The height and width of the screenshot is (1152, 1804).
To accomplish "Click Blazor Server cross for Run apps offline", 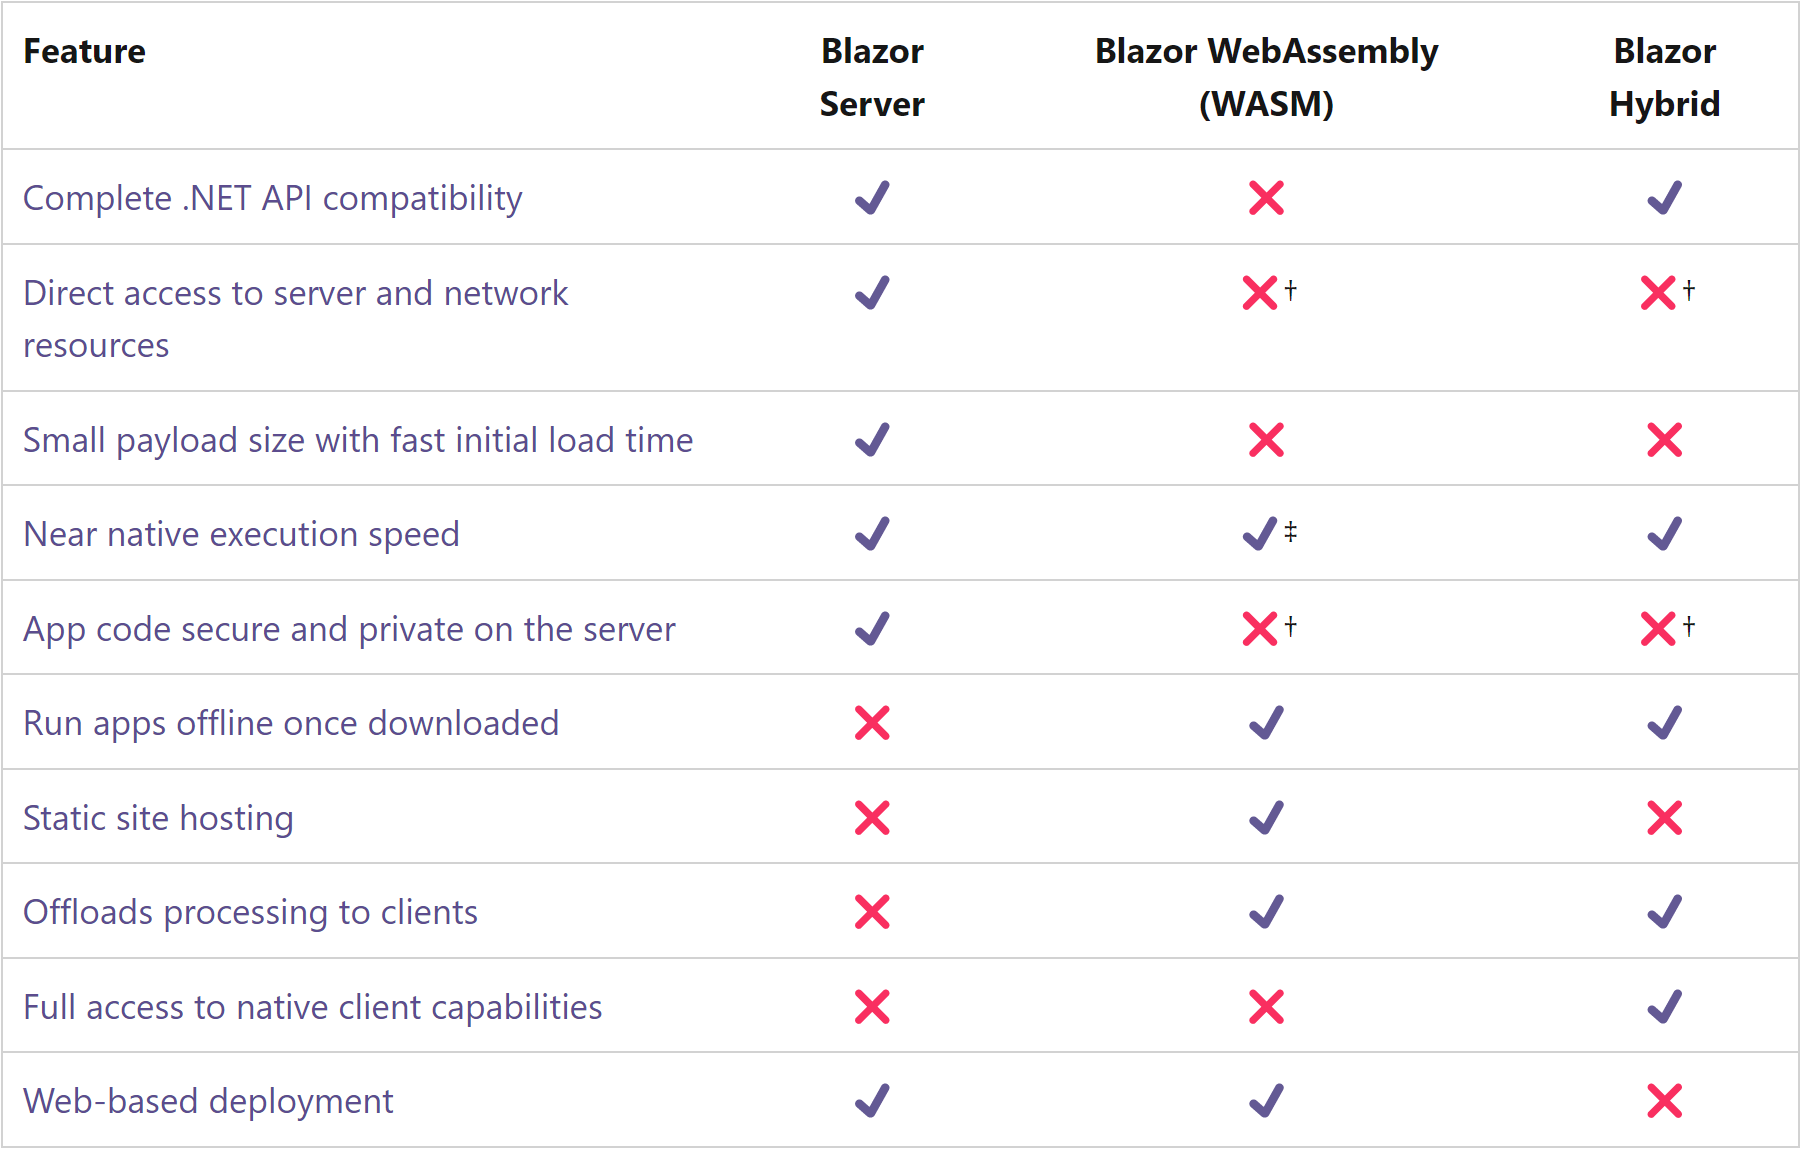I will (x=872, y=723).
